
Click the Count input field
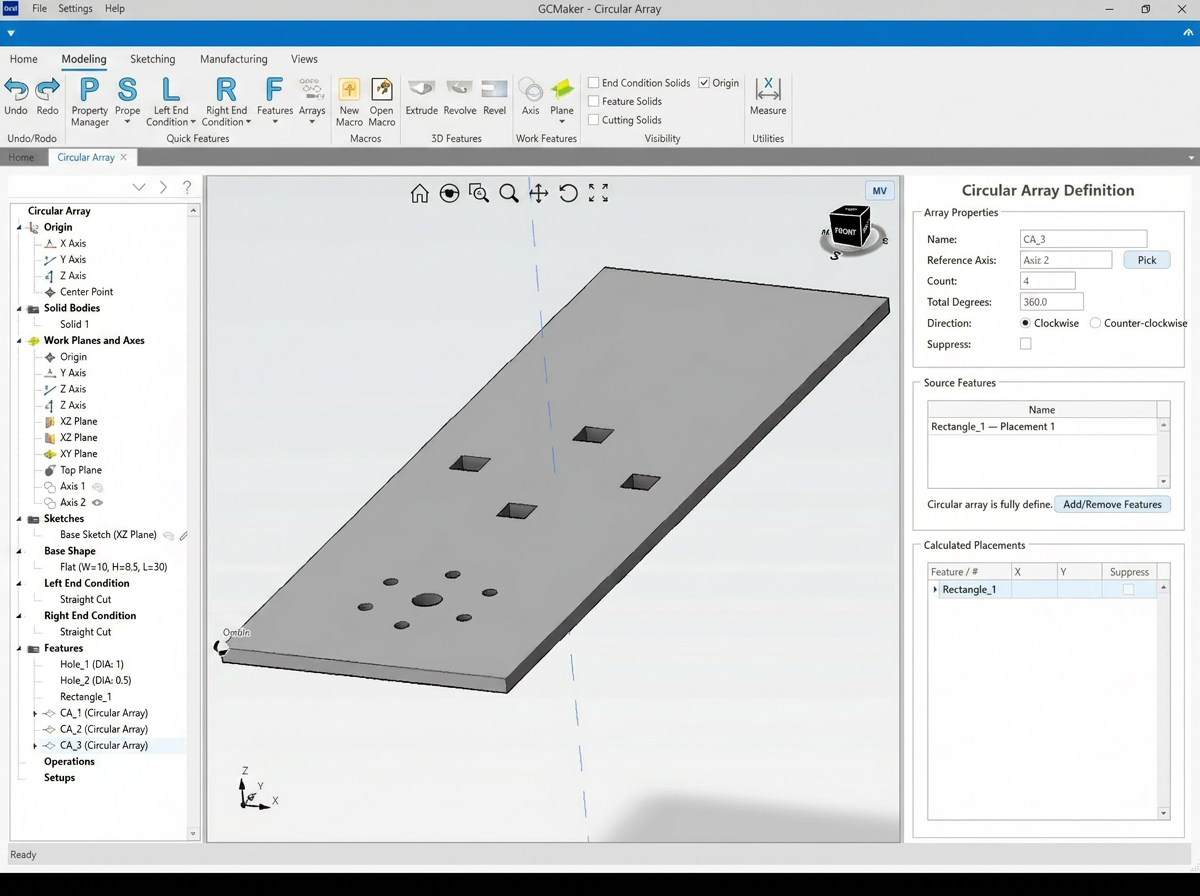1048,281
